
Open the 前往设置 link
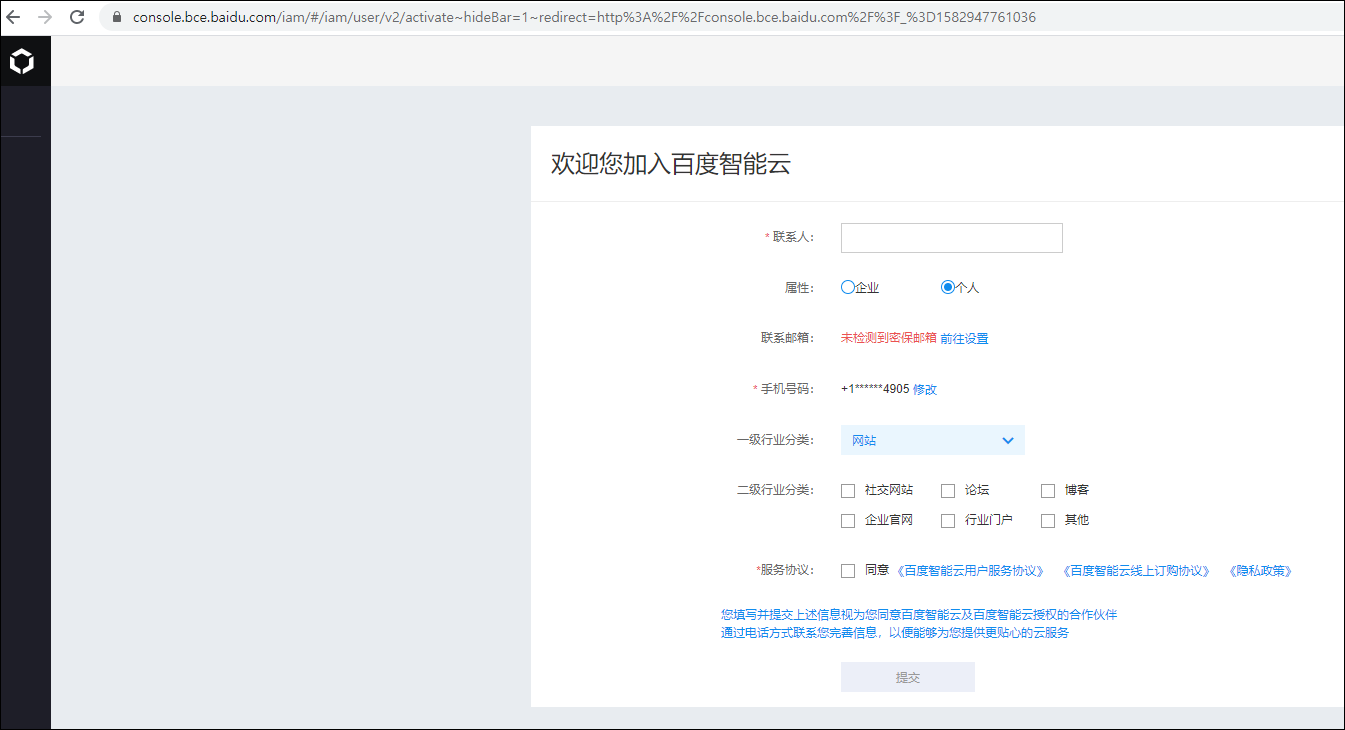pos(964,338)
